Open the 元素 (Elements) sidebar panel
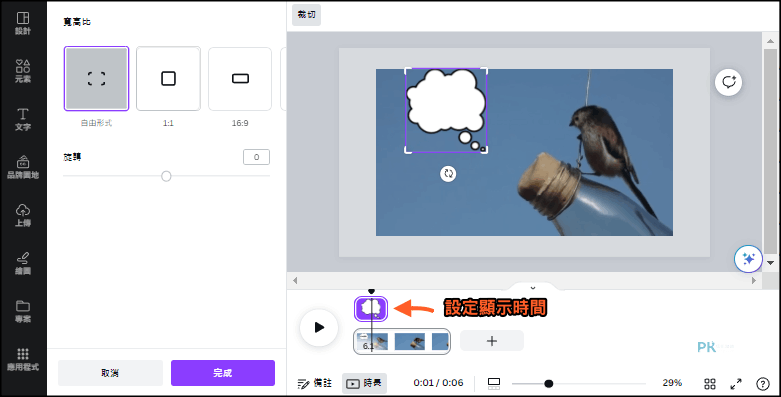This screenshot has height=397, width=781. (23, 71)
